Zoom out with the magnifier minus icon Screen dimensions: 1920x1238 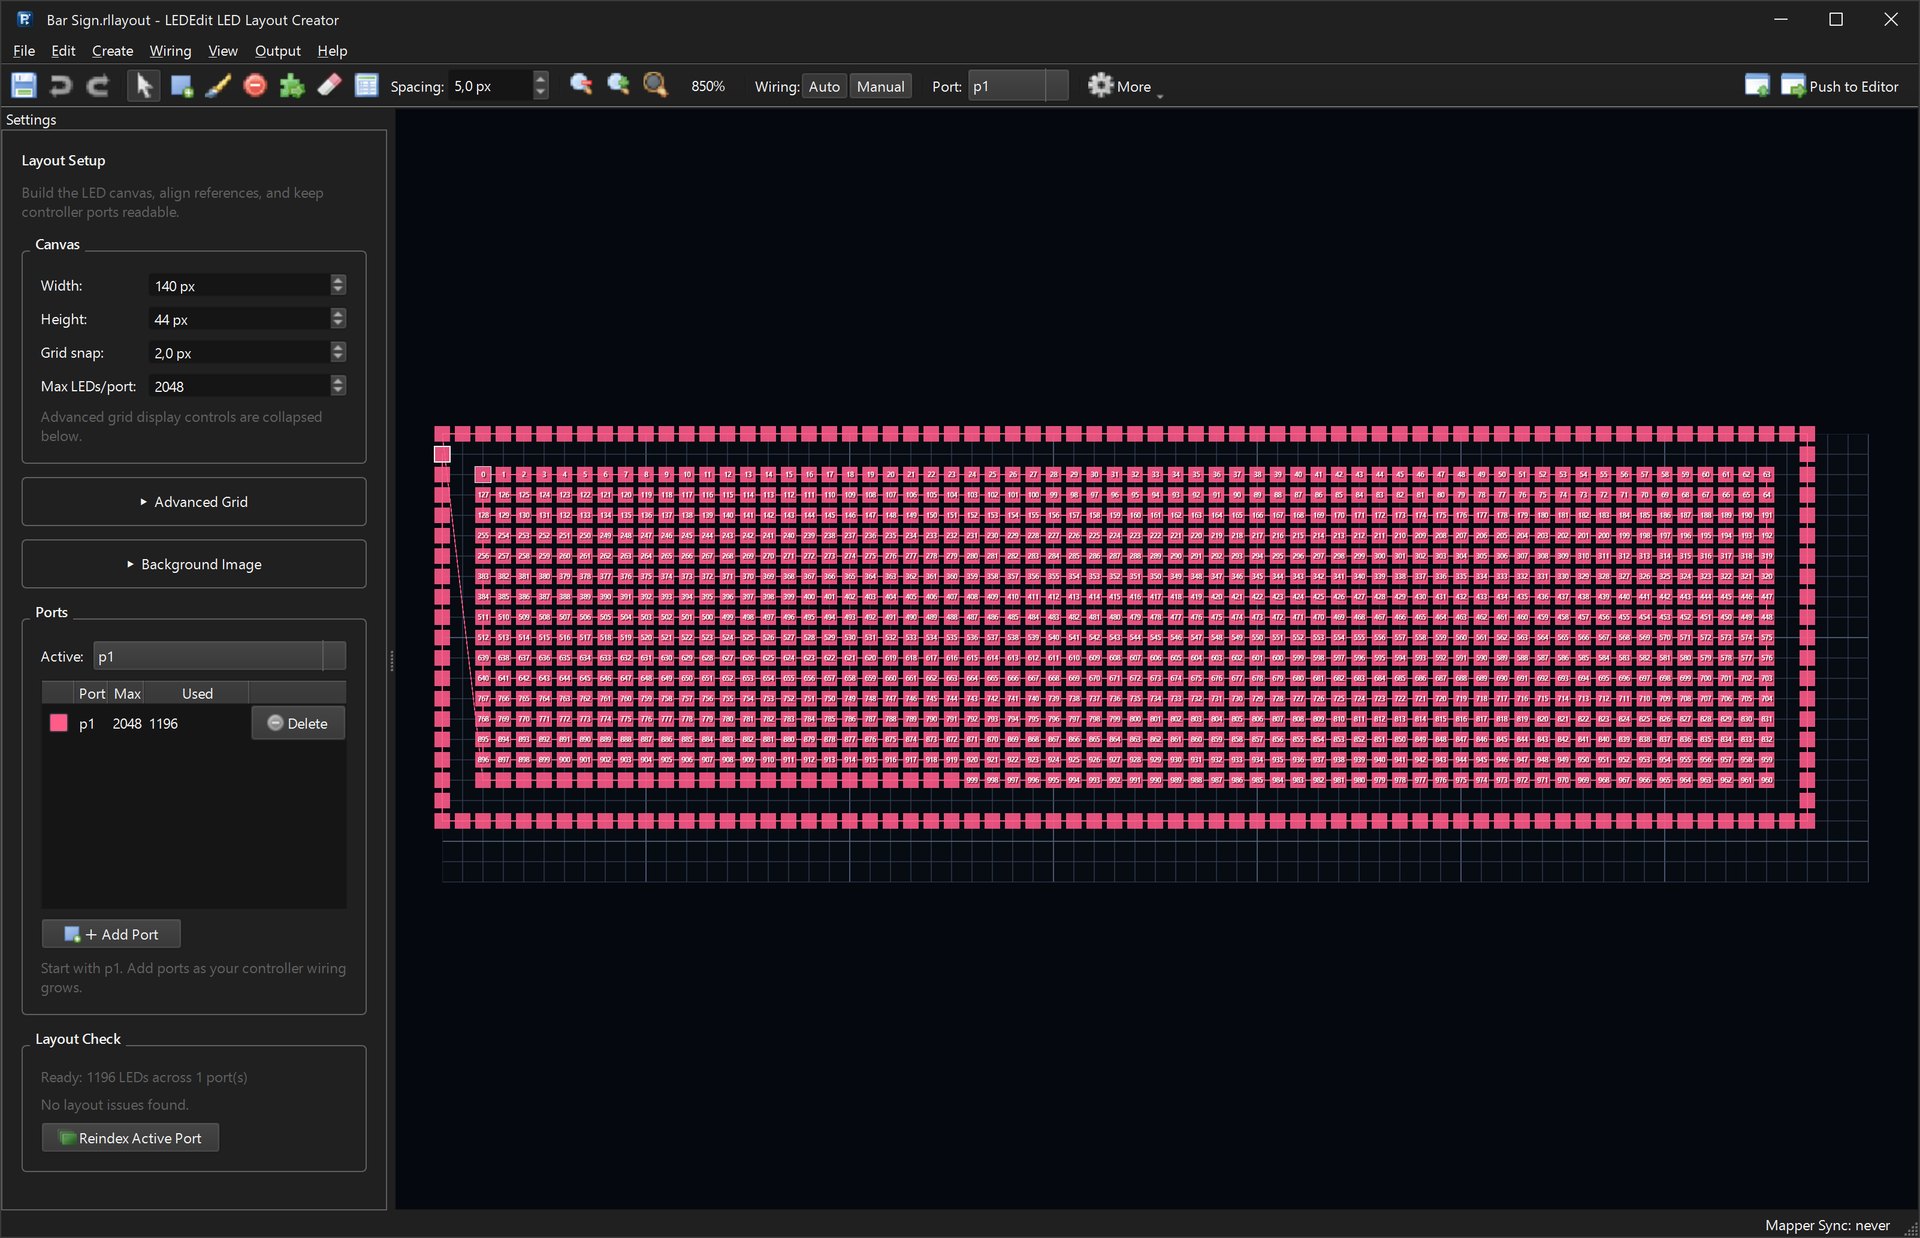(x=581, y=85)
